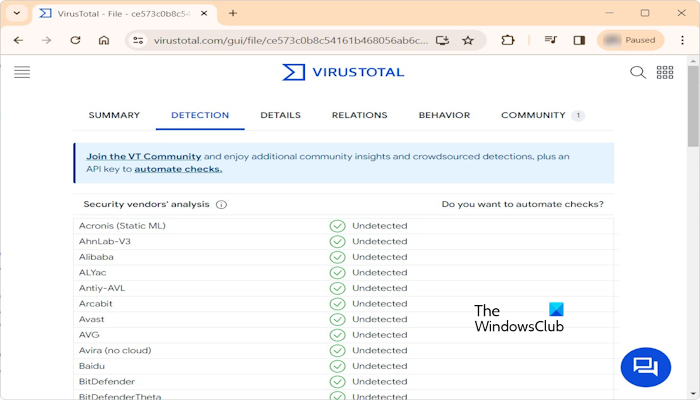Image resolution: width=700 pixels, height=400 pixels.
Task: Click Do you want to automate checks?
Action: (522, 204)
